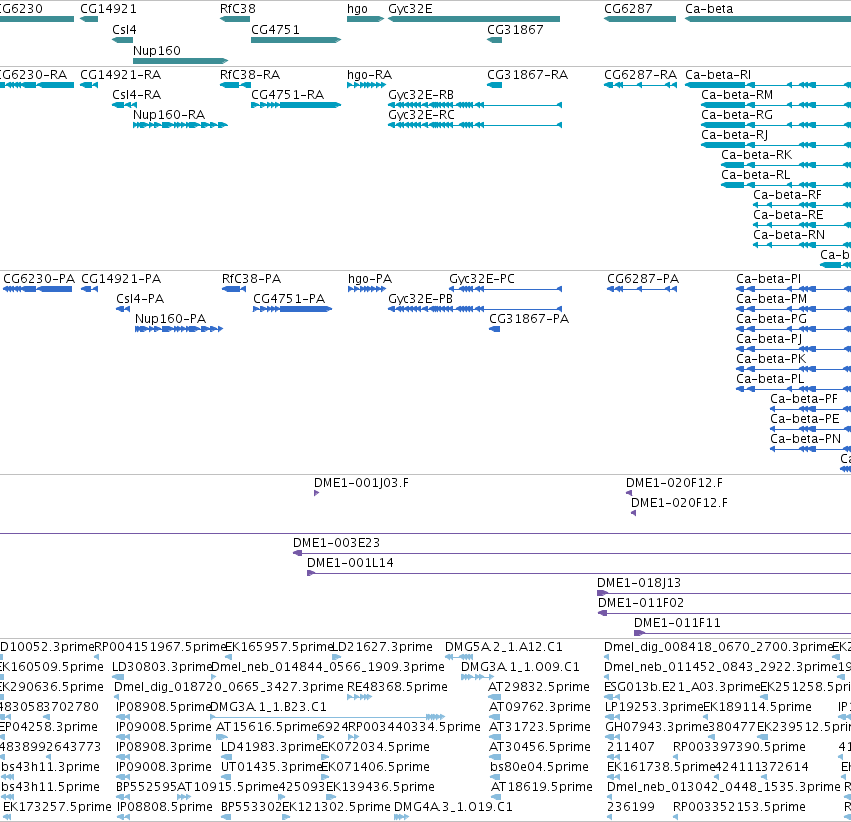Select protein Csl4-PA
The width and height of the screenshot is (851, 822).
click(x=123, y=309)
